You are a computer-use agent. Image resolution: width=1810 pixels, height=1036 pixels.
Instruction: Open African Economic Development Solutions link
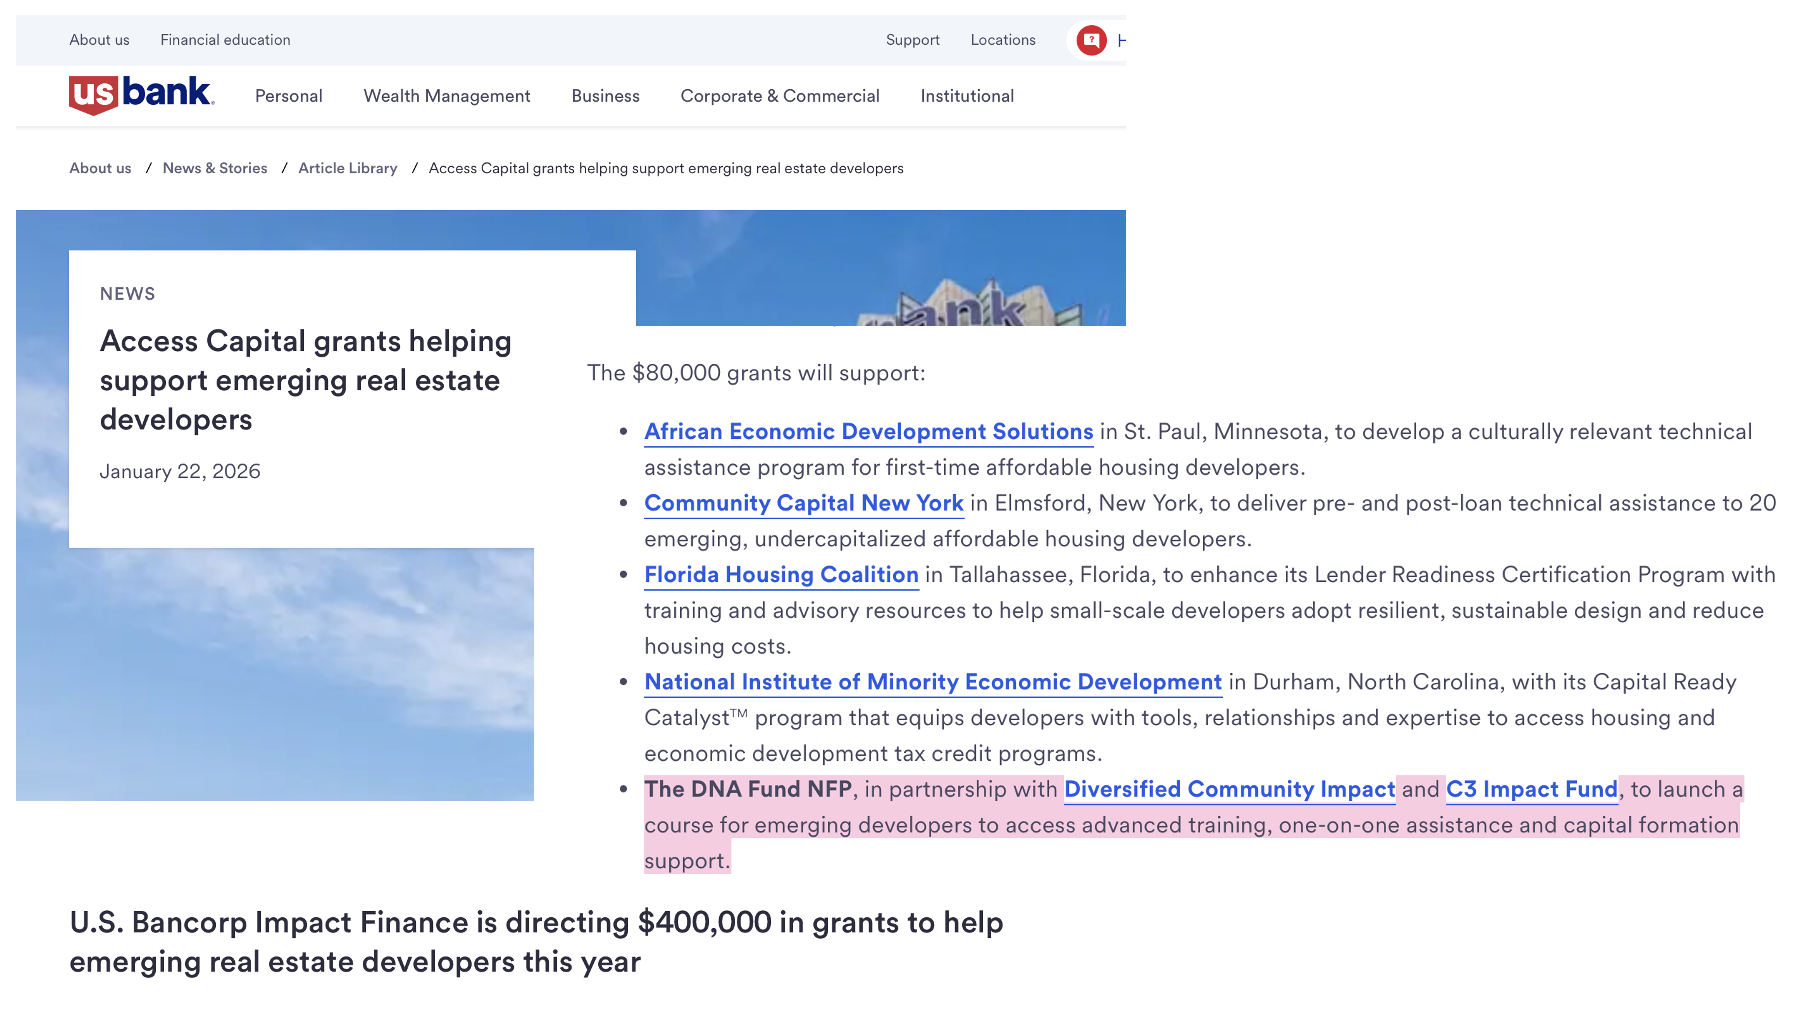coord(868,432)
